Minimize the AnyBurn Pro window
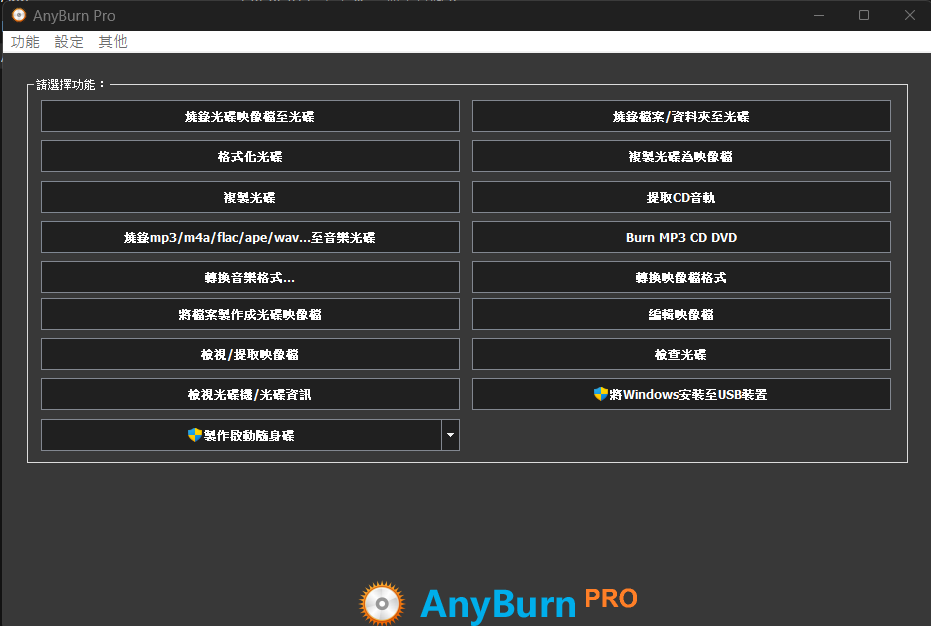931x626 pixels. coord(819,15)
